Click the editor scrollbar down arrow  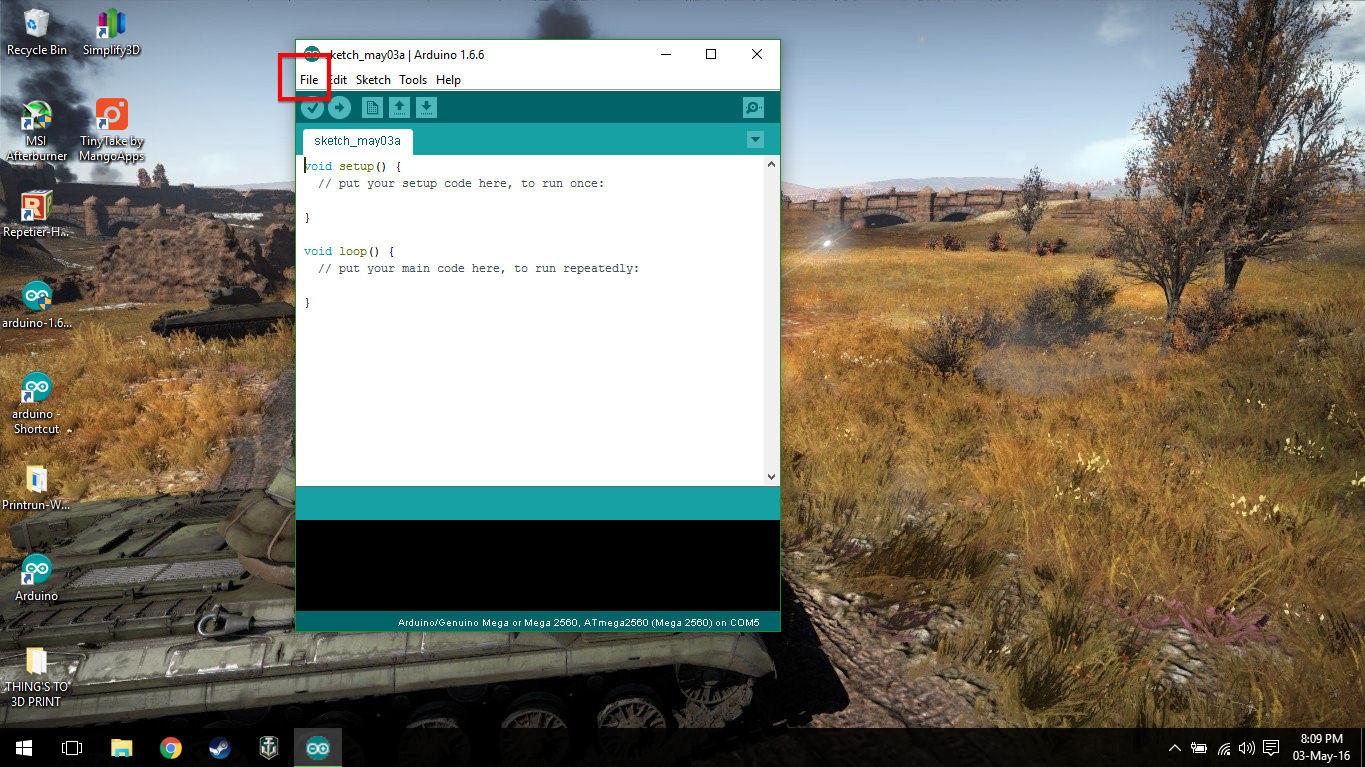click(771, 478)
